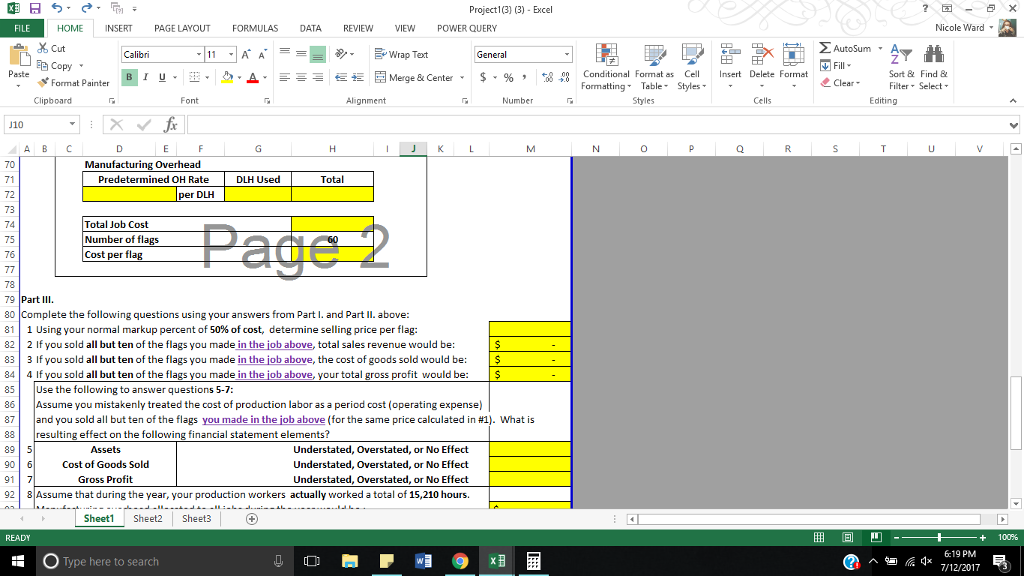Screen dimensions: 1024x576
Task: Open Format as Table gallery
Action: click(x=654, y=67)
